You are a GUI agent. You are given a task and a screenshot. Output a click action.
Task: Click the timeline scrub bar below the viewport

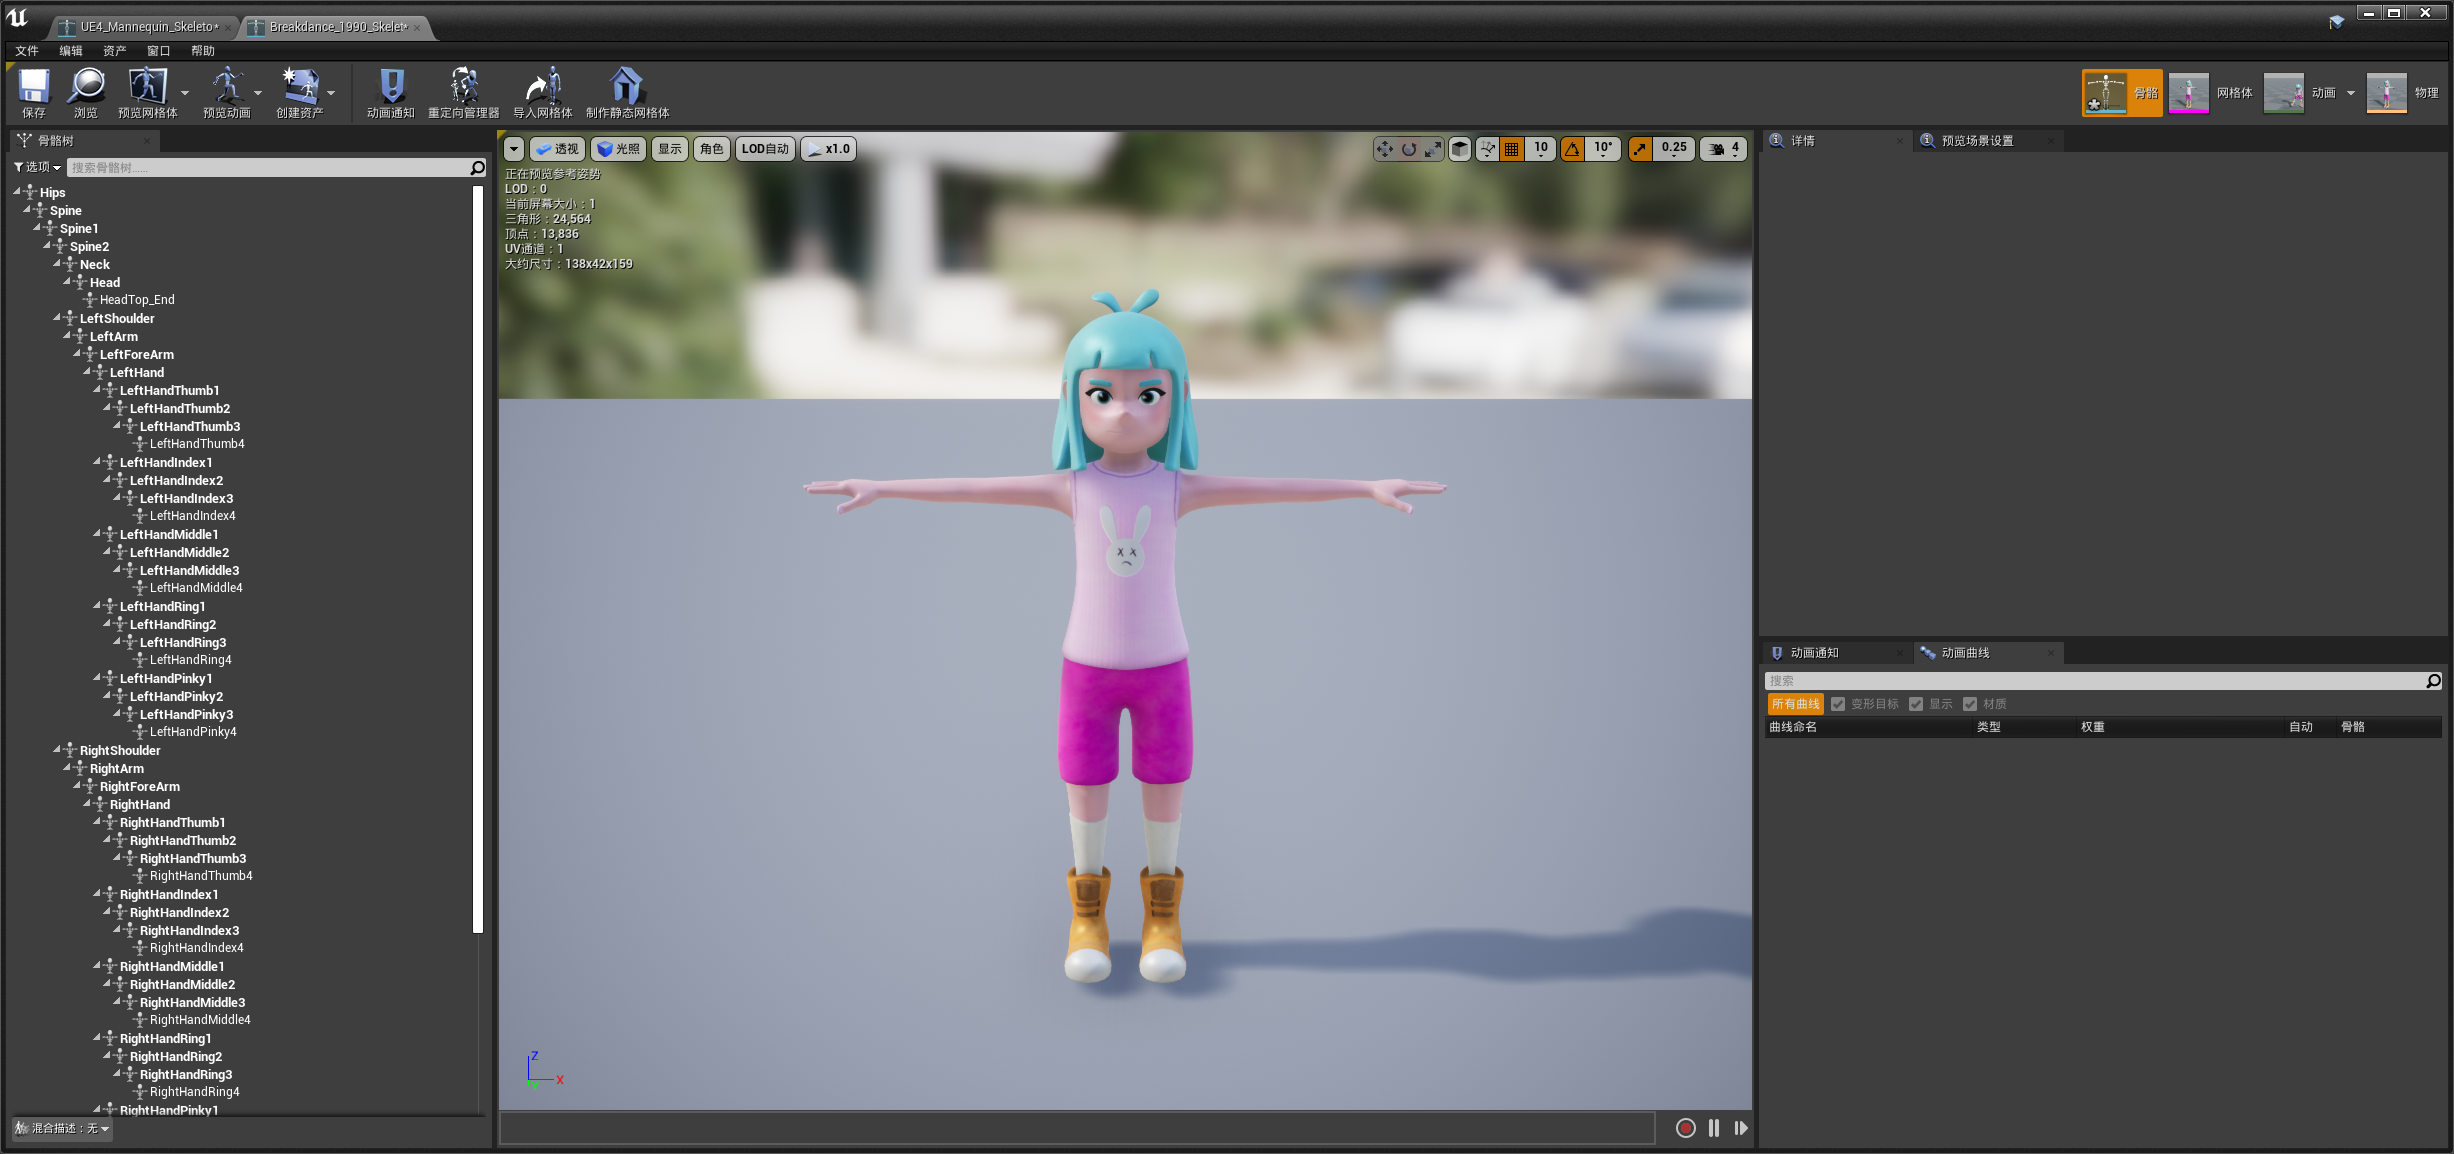click(x=1076, y=1128)
